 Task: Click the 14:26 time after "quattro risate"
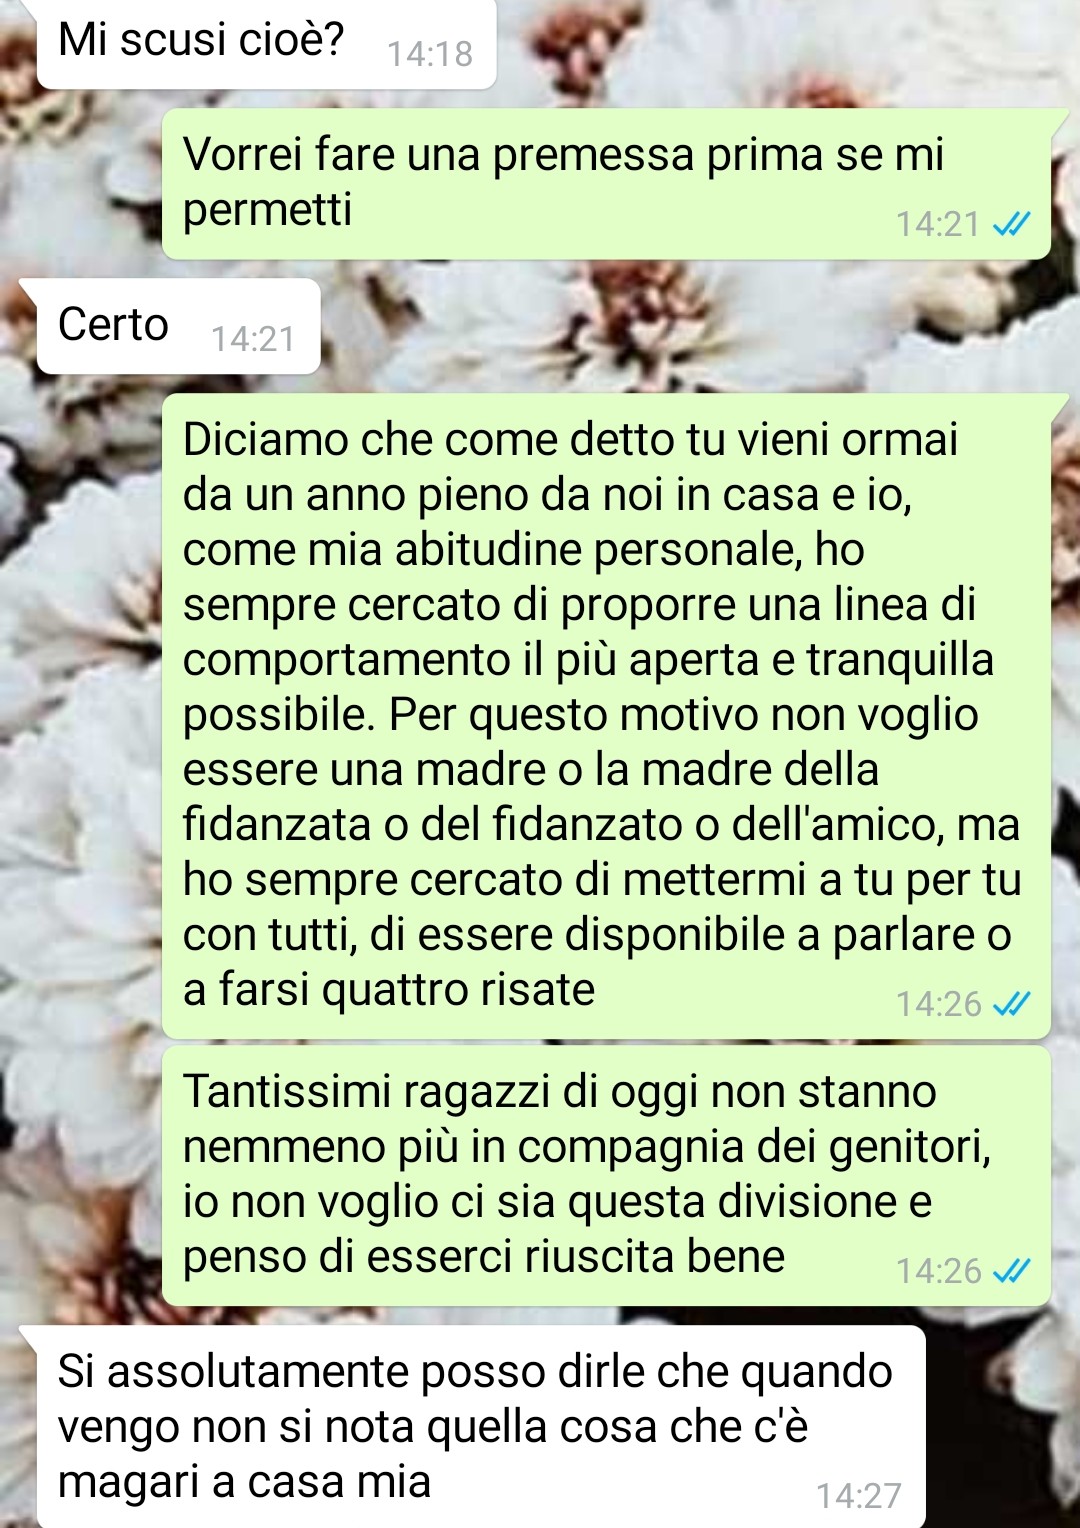click(x=938, y=1003)
